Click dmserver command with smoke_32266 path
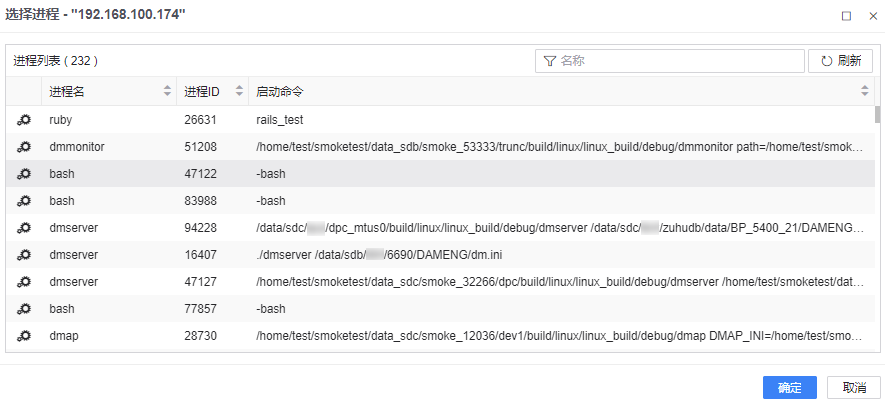885x404 pixels. point(559,282)
